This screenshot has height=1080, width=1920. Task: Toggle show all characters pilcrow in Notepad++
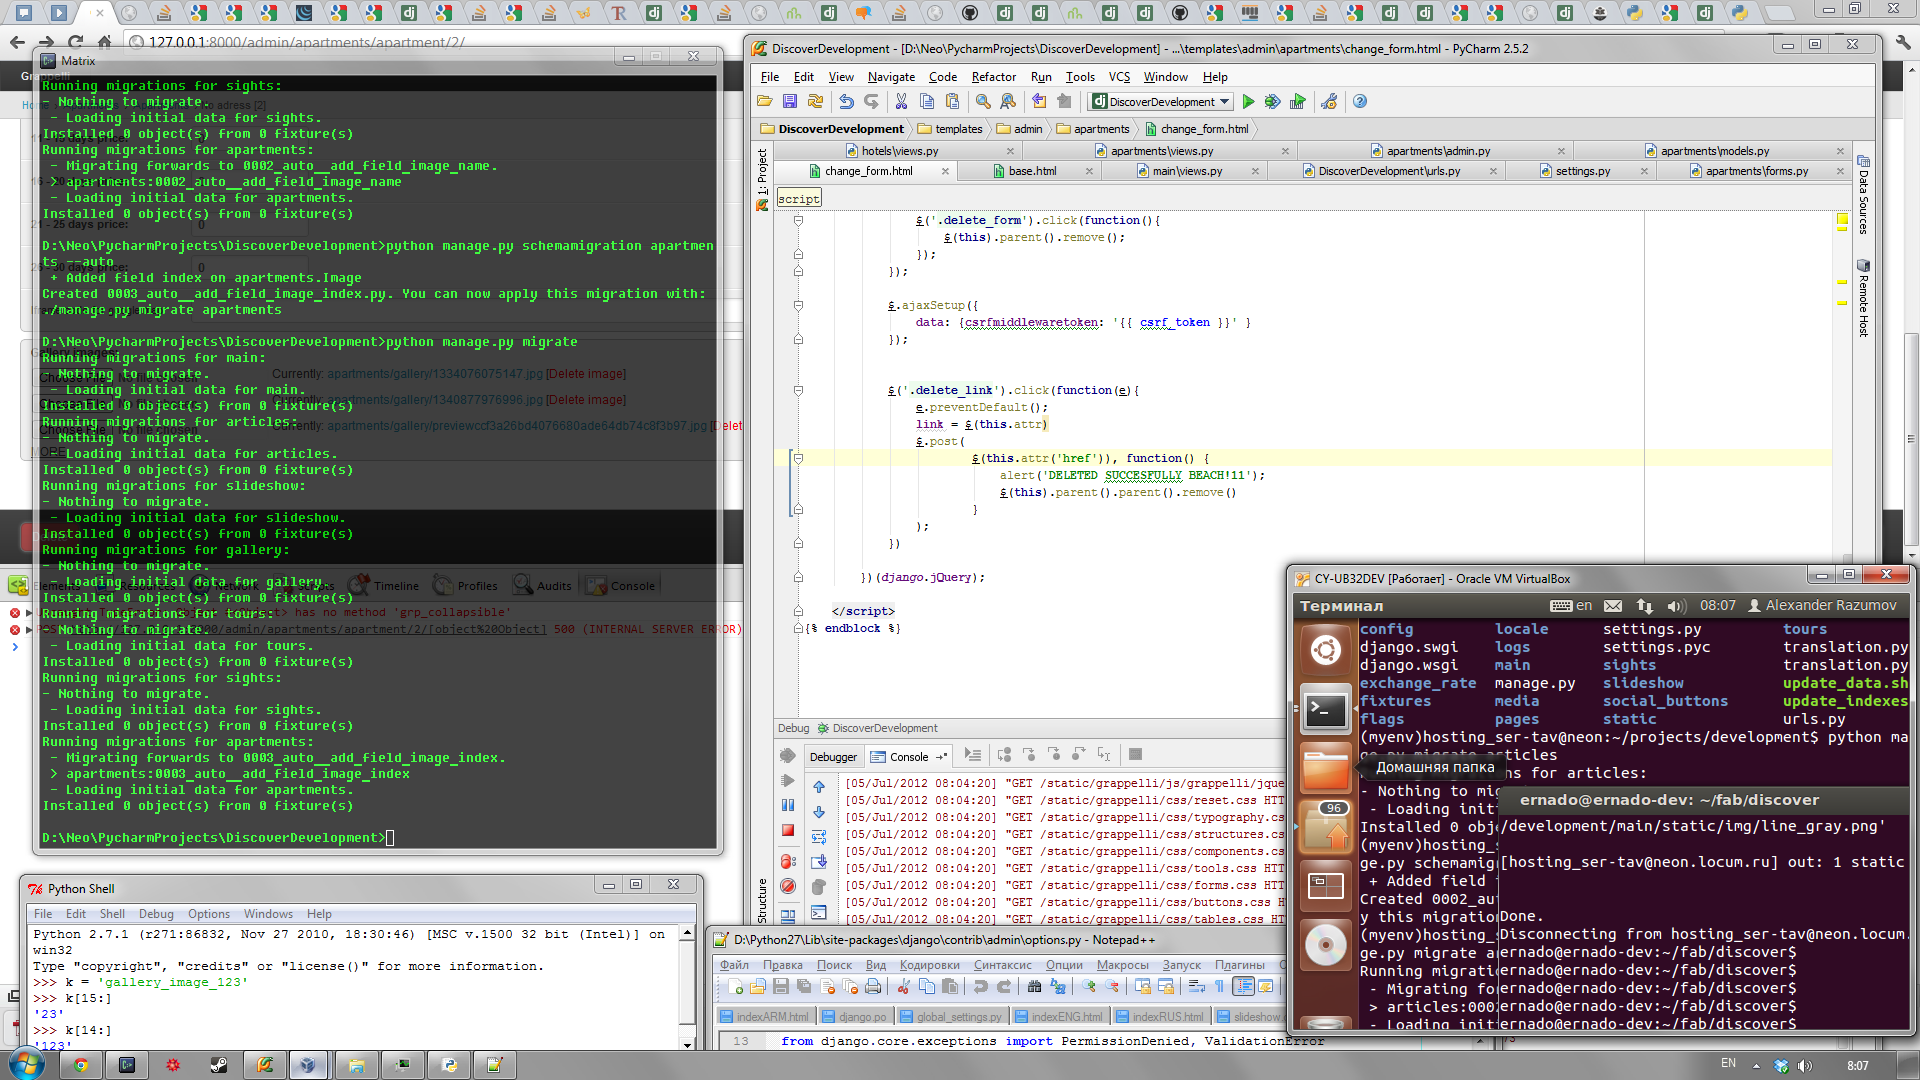(1219, 987)
